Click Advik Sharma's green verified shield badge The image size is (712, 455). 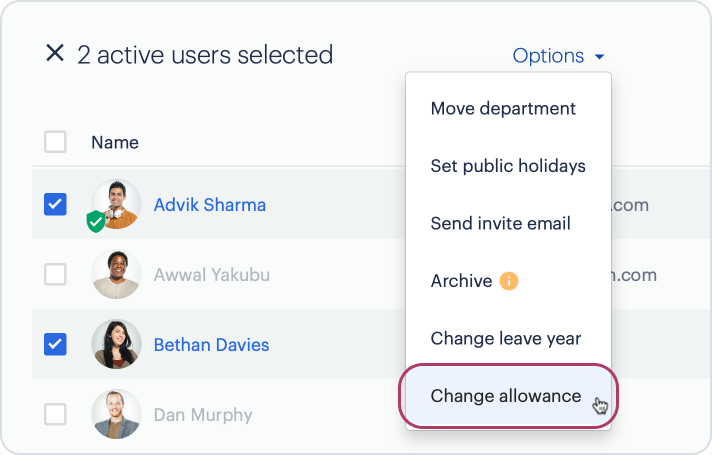(96, 222)
